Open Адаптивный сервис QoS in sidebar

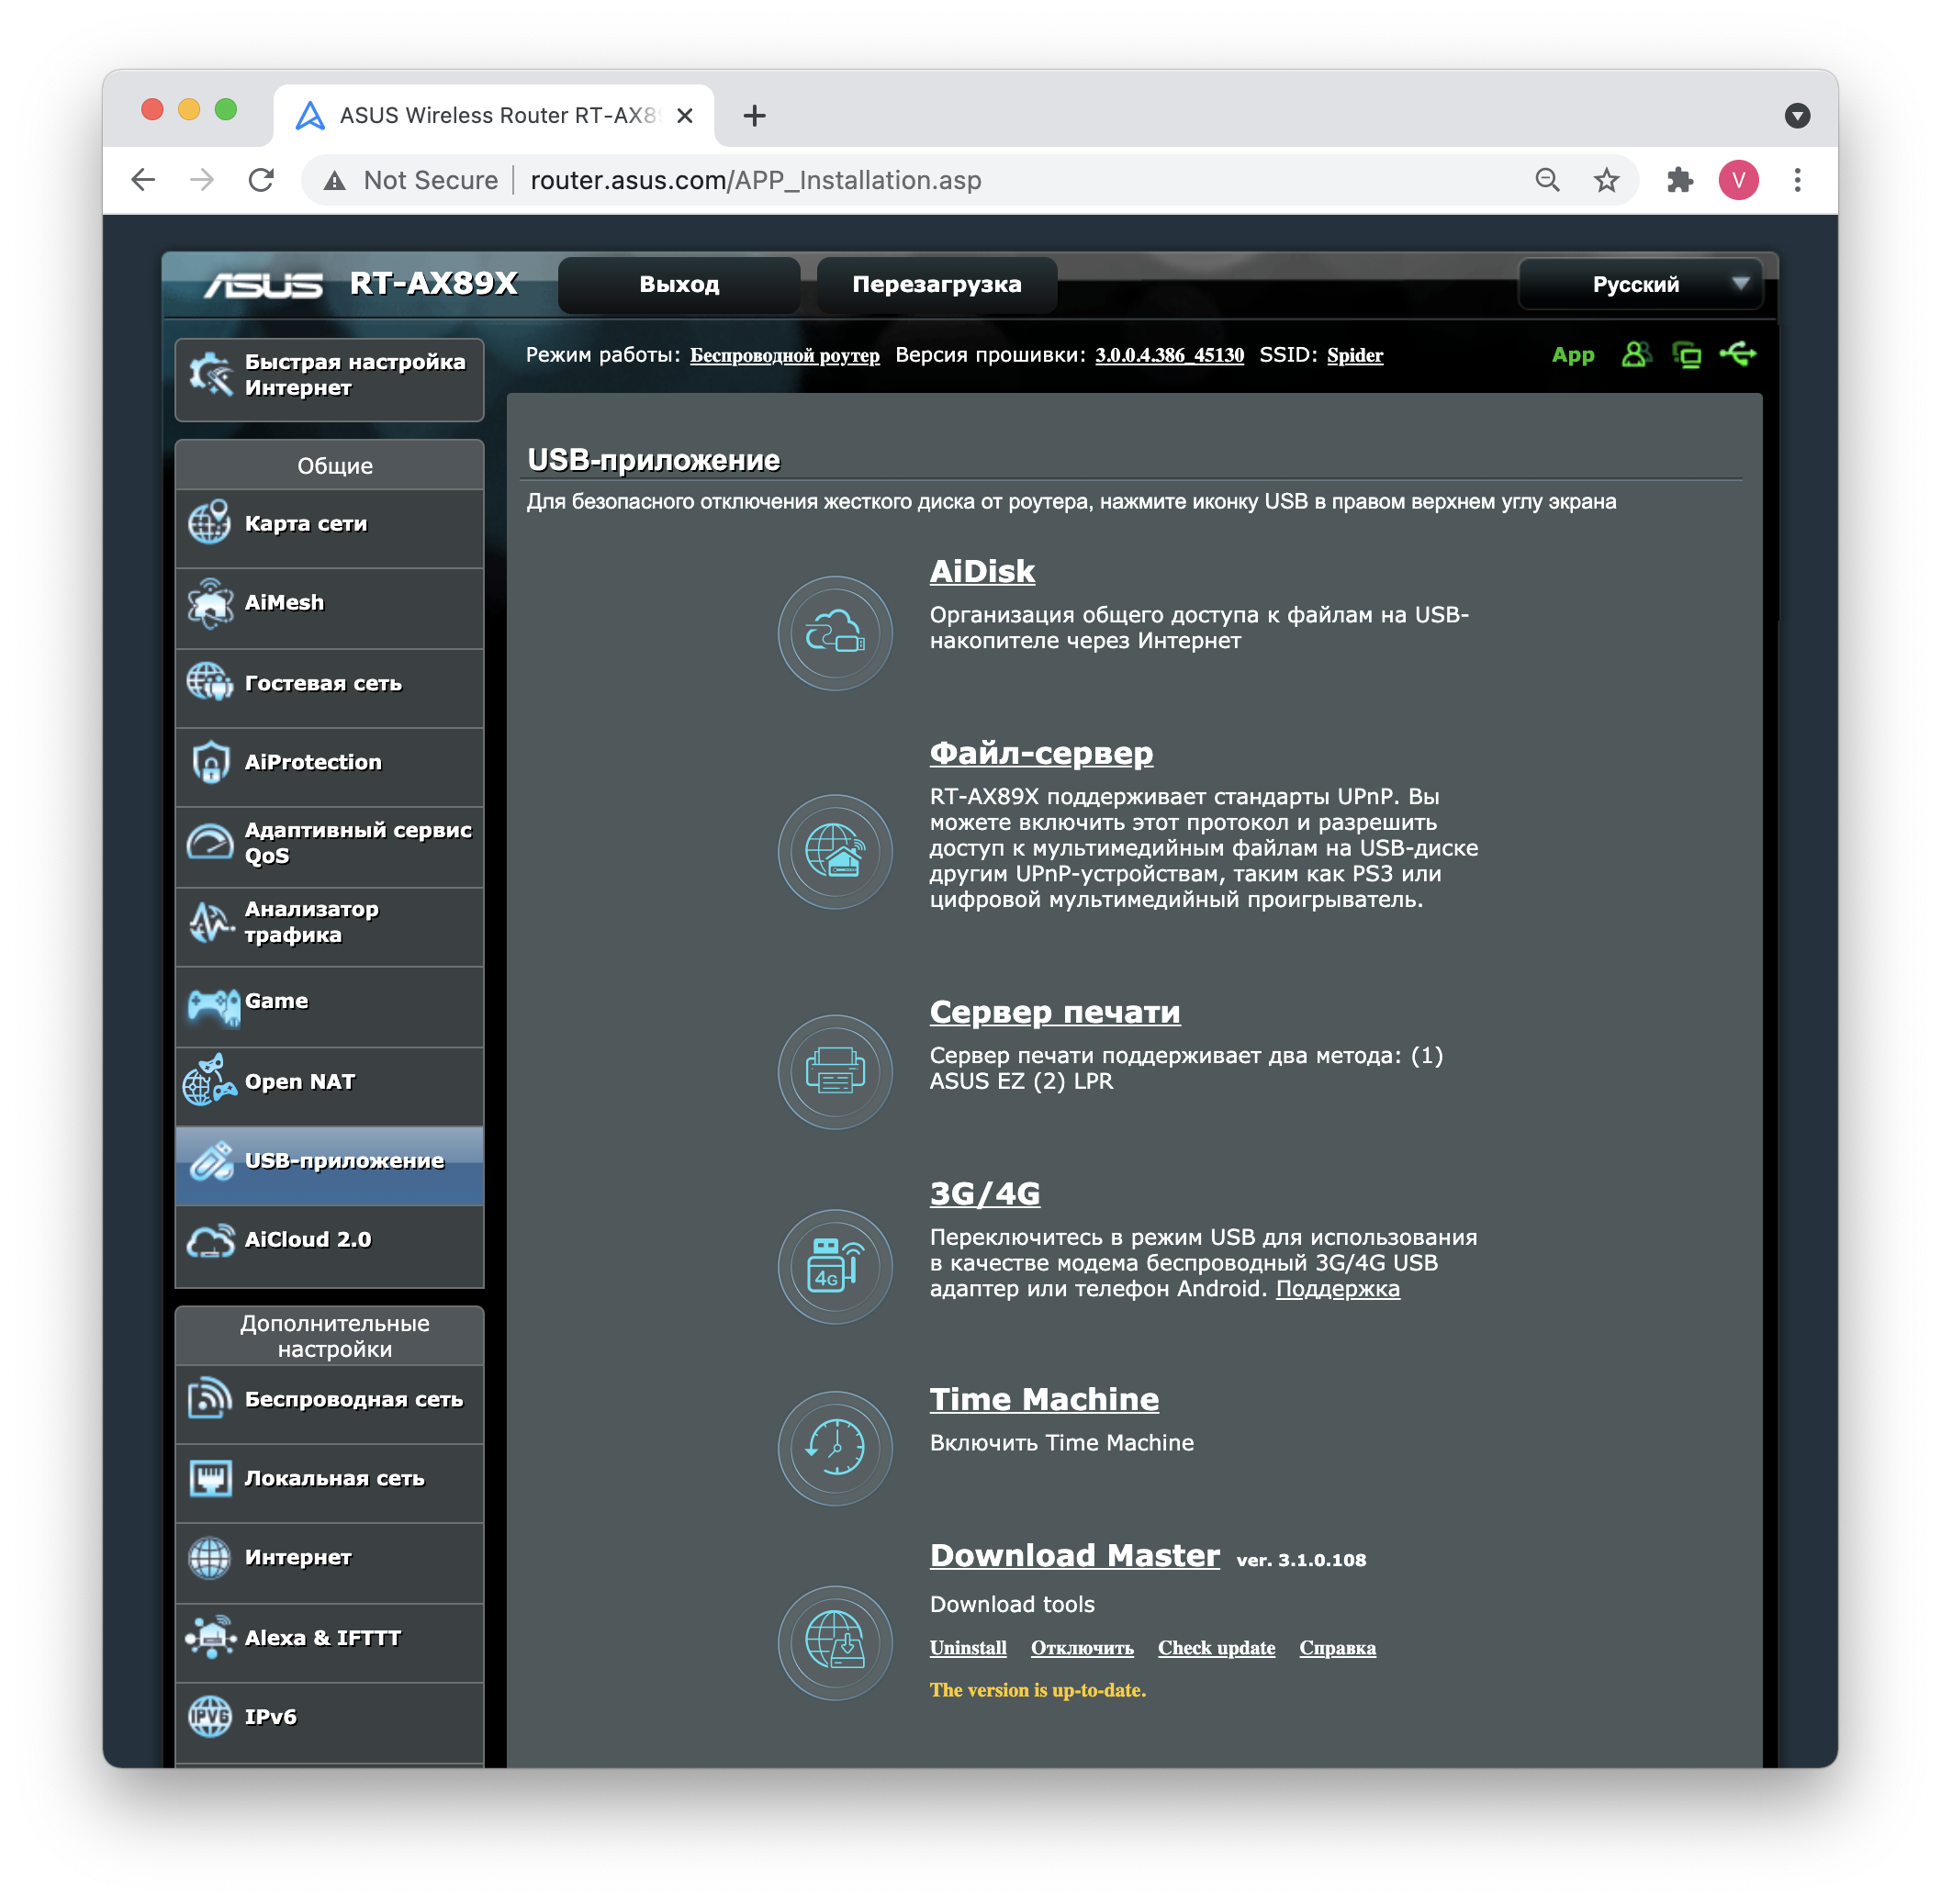coord(329,847)
